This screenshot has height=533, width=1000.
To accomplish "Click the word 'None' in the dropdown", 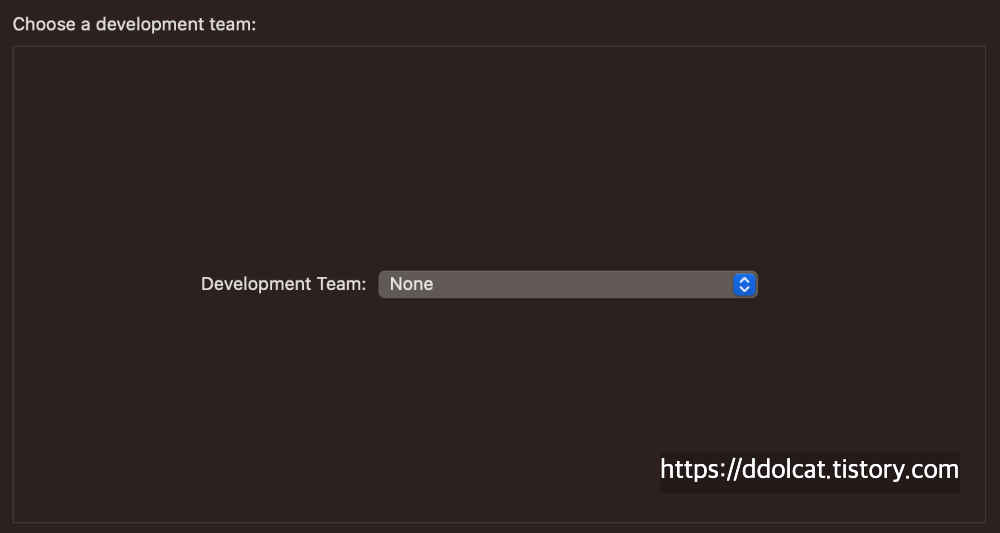I will (411, 284).
